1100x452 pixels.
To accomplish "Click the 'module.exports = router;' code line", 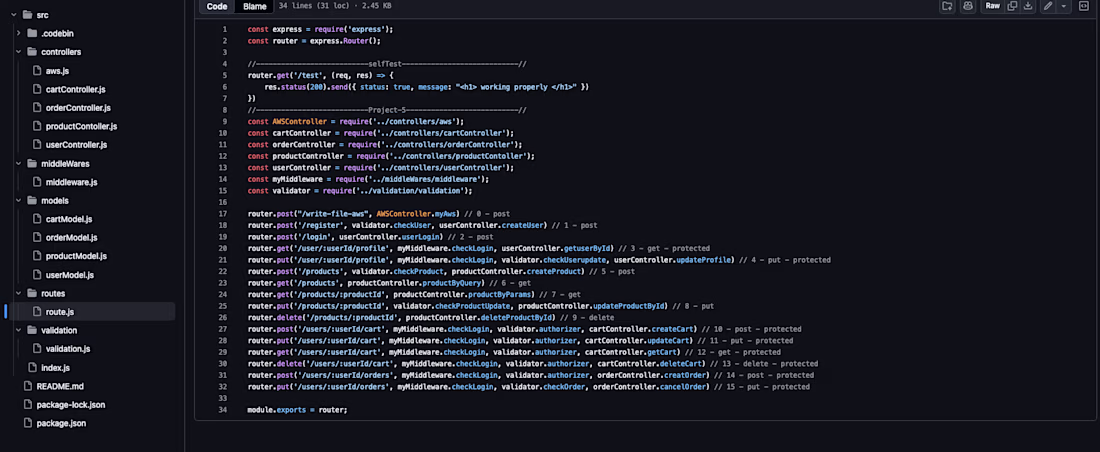I will pos(297,410).
